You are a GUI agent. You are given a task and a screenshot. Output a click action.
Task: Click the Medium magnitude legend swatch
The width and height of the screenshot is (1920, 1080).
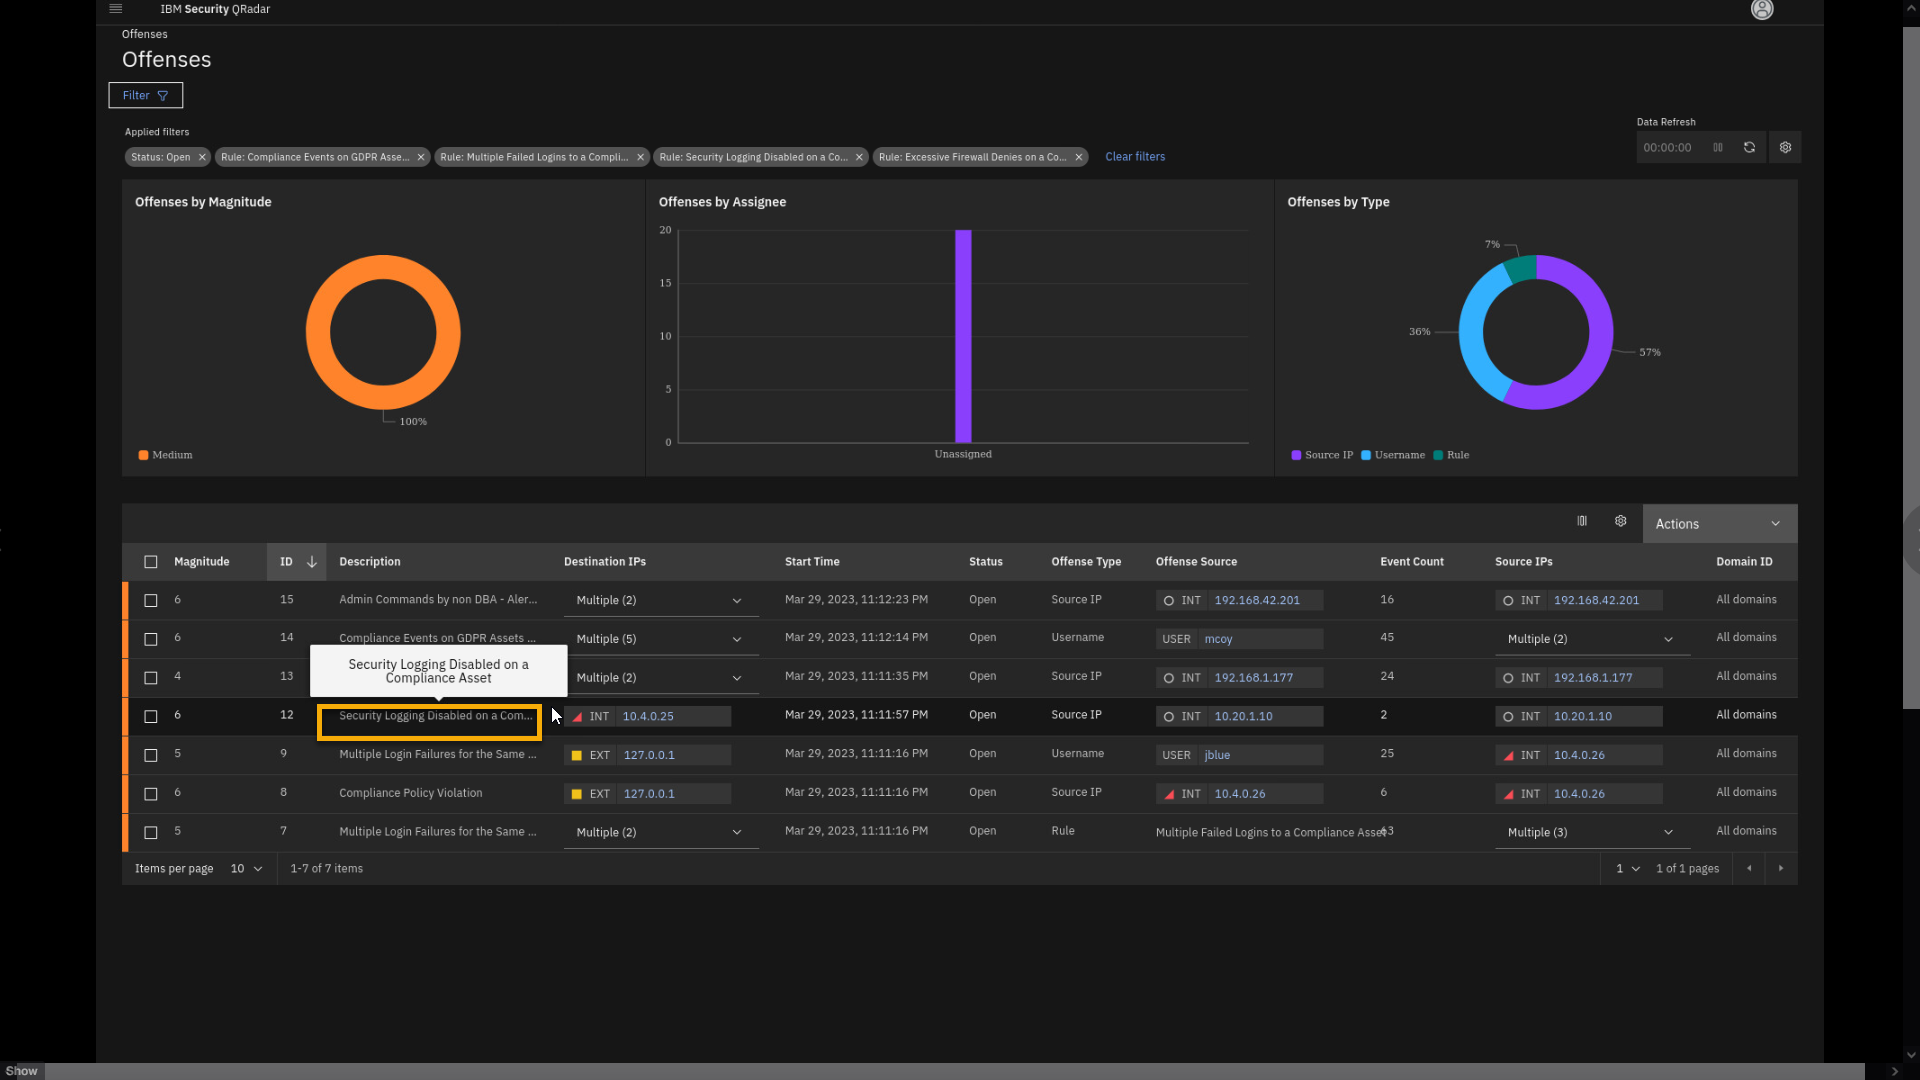(x=143, y=456)
